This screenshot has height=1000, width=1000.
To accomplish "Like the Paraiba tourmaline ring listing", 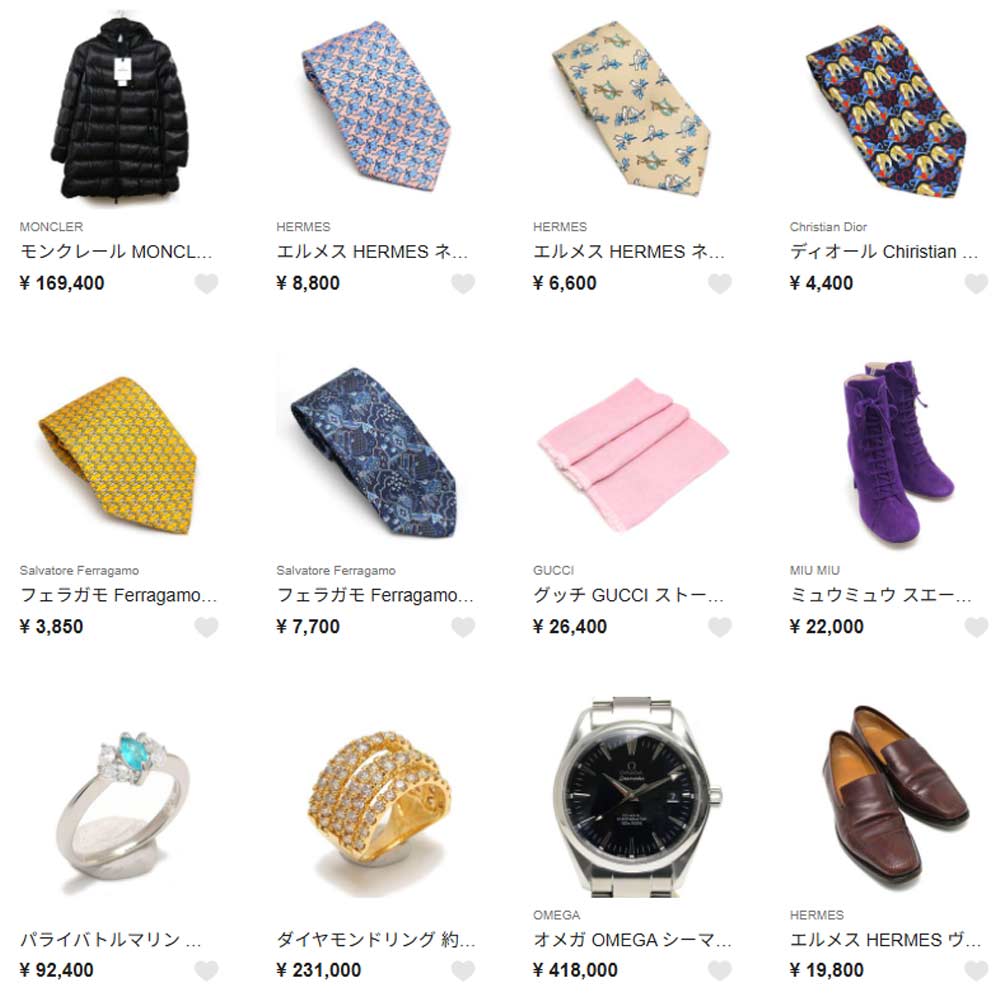I will (206, 971).
